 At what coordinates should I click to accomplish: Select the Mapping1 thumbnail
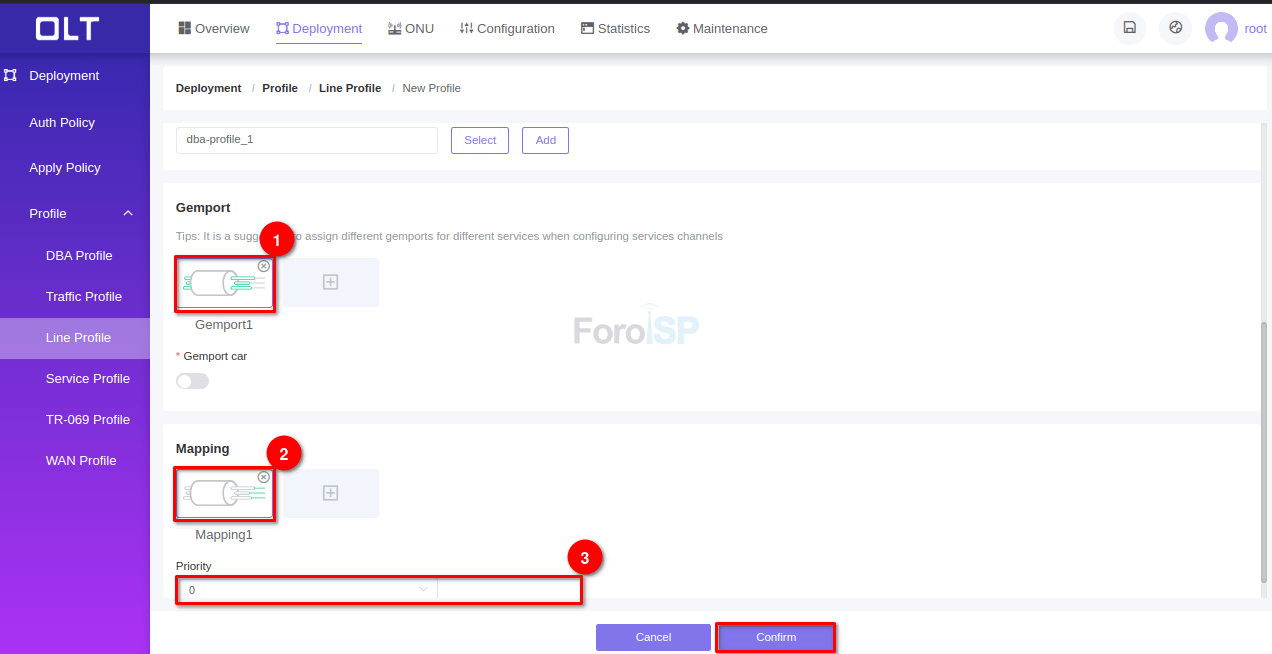[224, 495]
